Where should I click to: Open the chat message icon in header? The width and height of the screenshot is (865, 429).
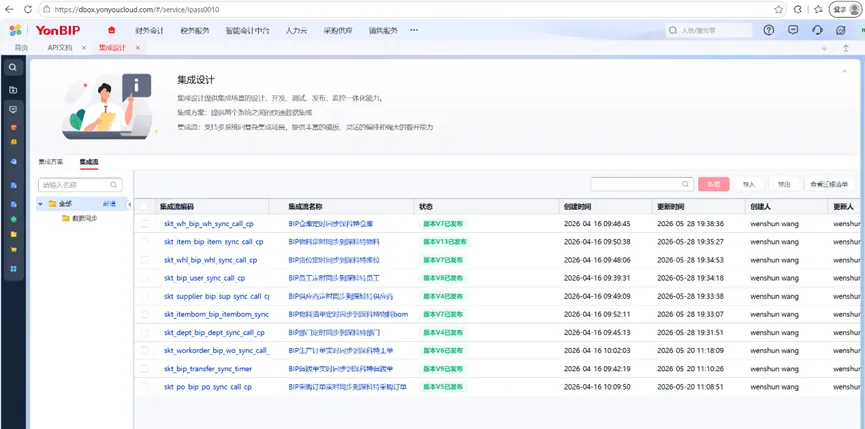click(x=793, y=30)
